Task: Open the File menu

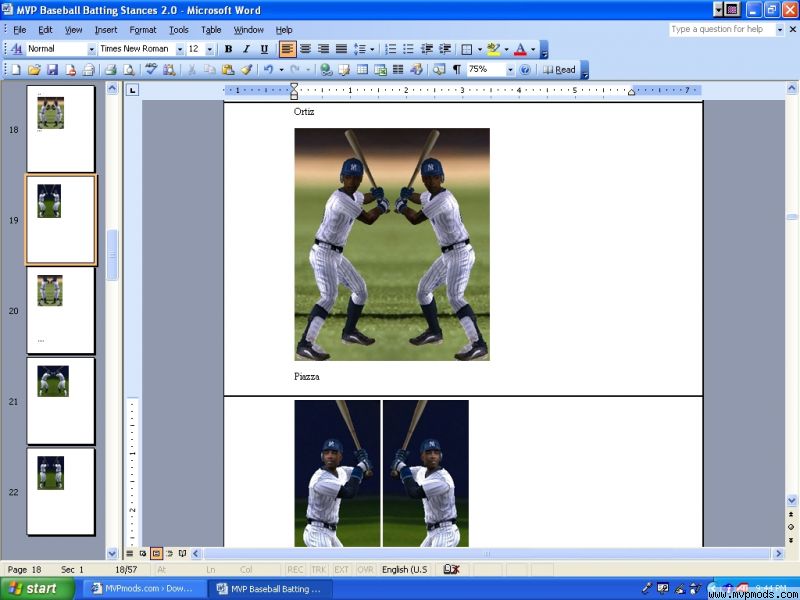Action: 19,30
